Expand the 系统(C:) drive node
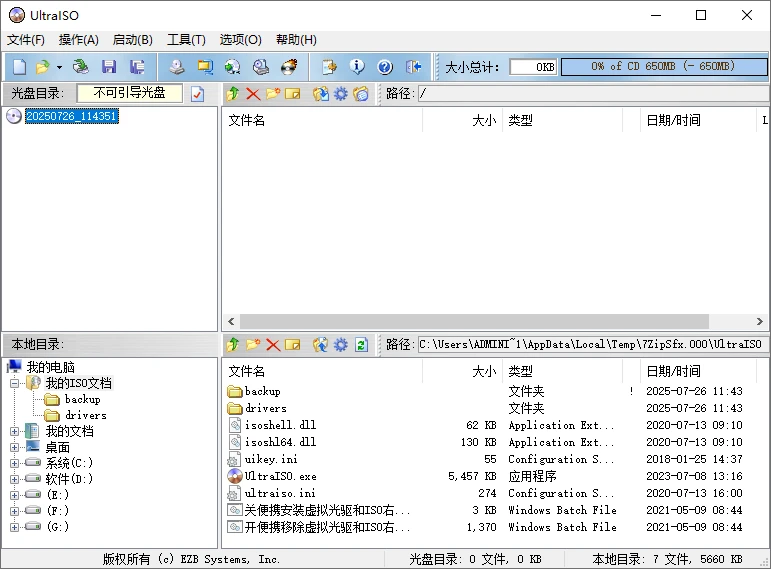Screen dimensions: 771x569 click(x=14, y=463)
